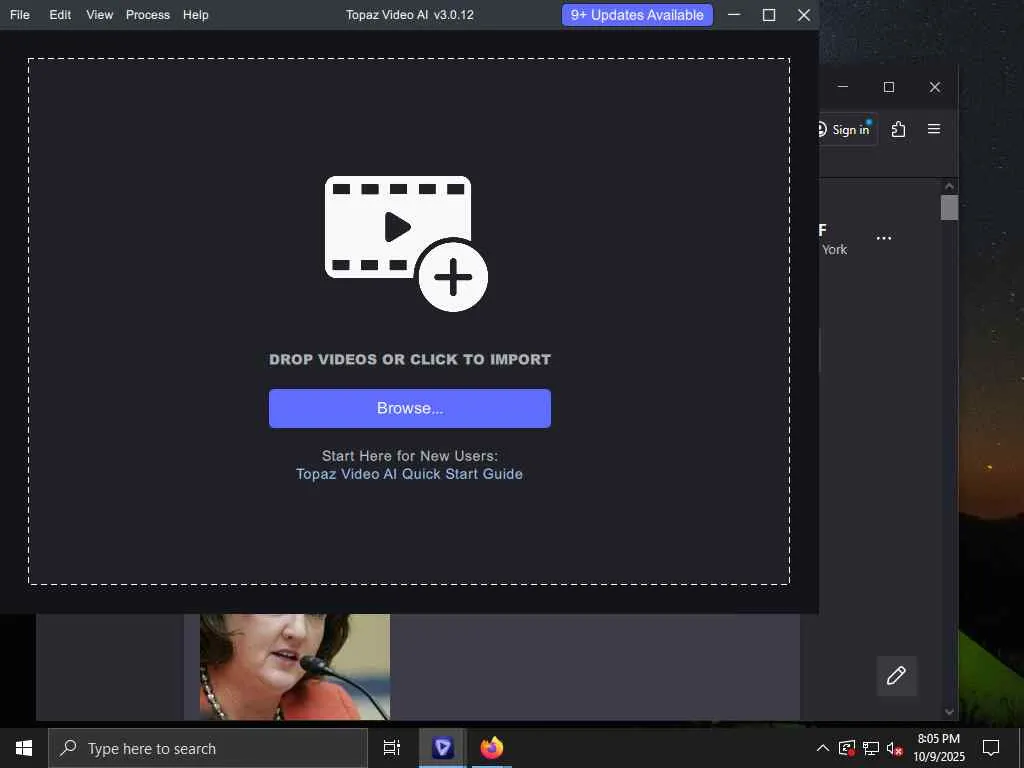The width and height of the screenshot is (1024, 768).
Task: Click the film strip import video icon
Action: pos(406,243)
